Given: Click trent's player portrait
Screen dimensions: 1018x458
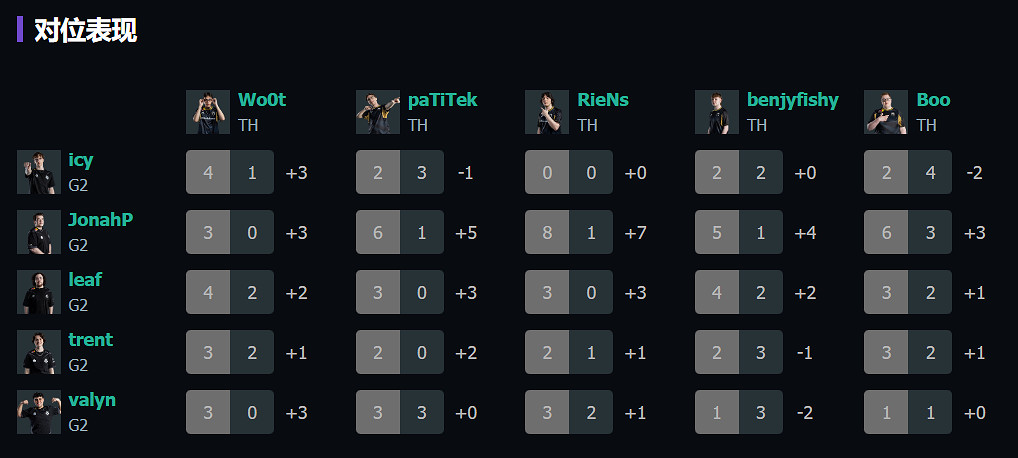Looking at the screenshot, I should click(39, 352).
